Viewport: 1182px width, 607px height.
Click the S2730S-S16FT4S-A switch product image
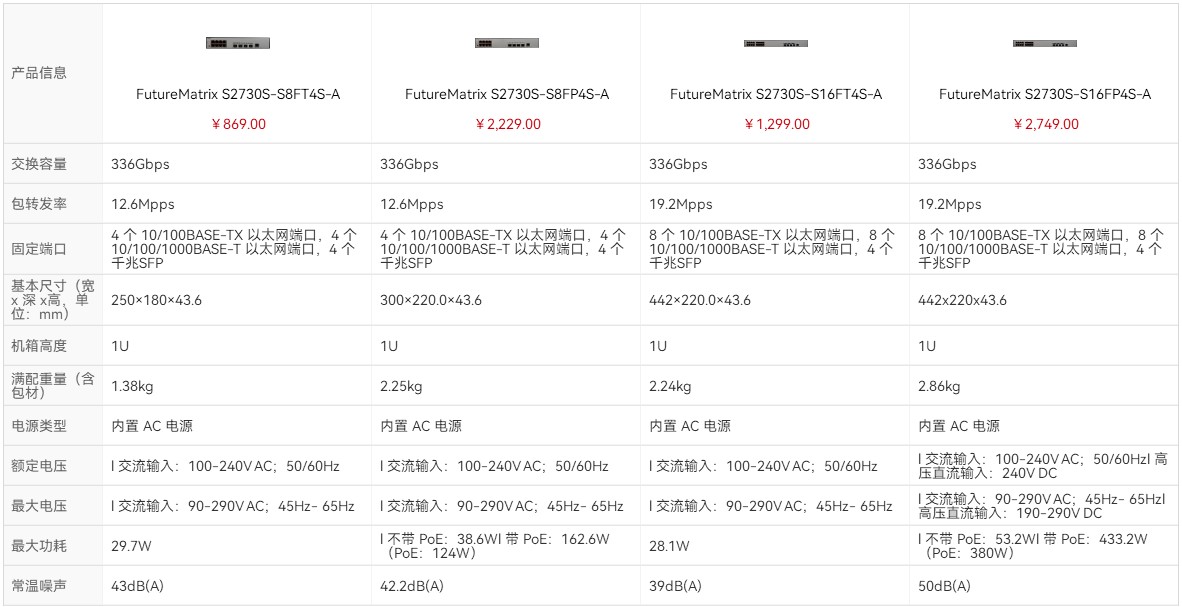776,43
